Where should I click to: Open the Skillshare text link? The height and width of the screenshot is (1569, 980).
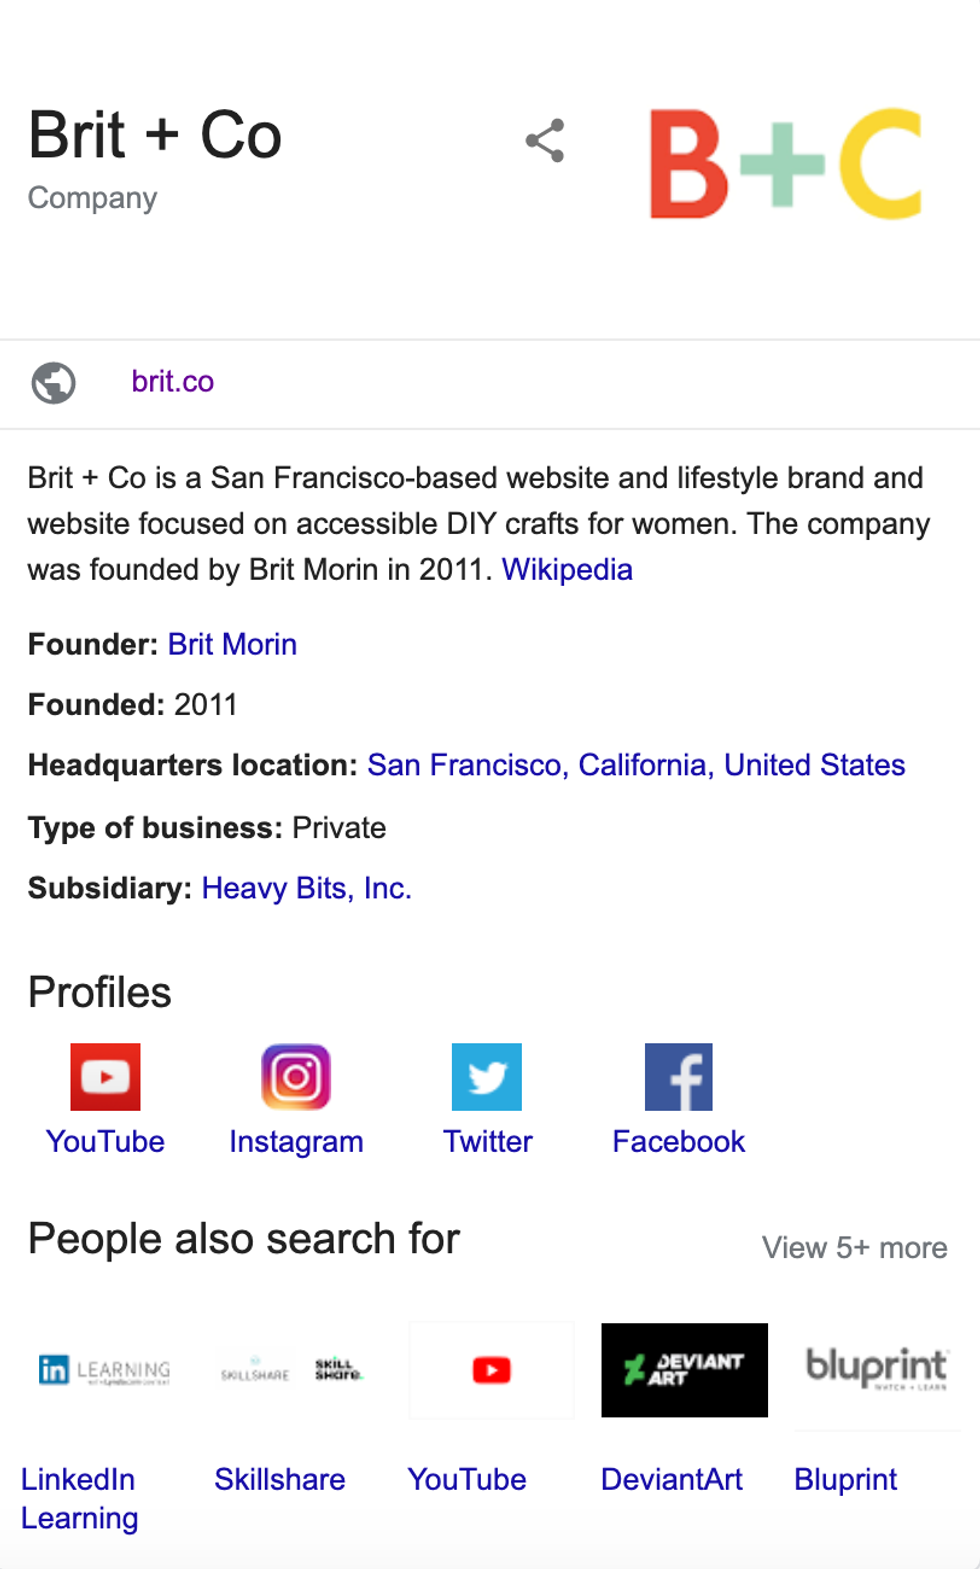(x=280, y=1479)
